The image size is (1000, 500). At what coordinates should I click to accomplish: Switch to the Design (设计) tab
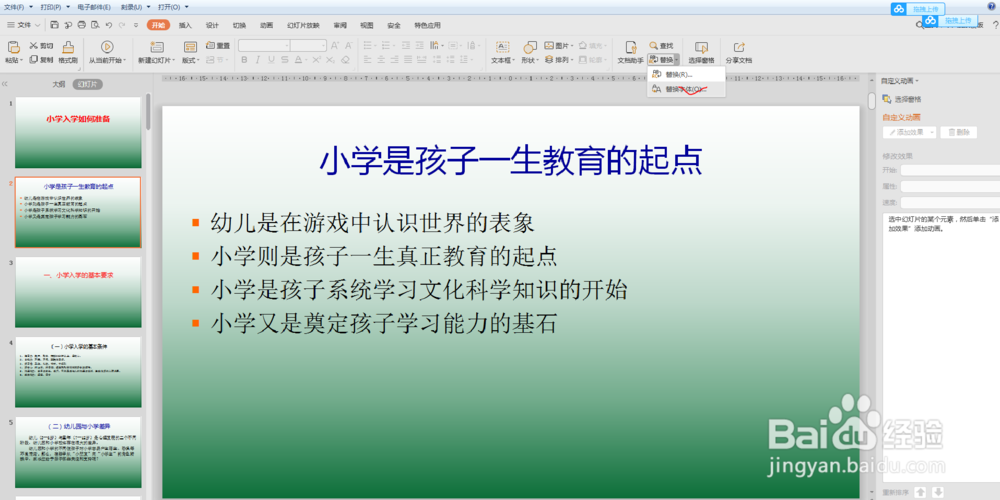point(212,26)
